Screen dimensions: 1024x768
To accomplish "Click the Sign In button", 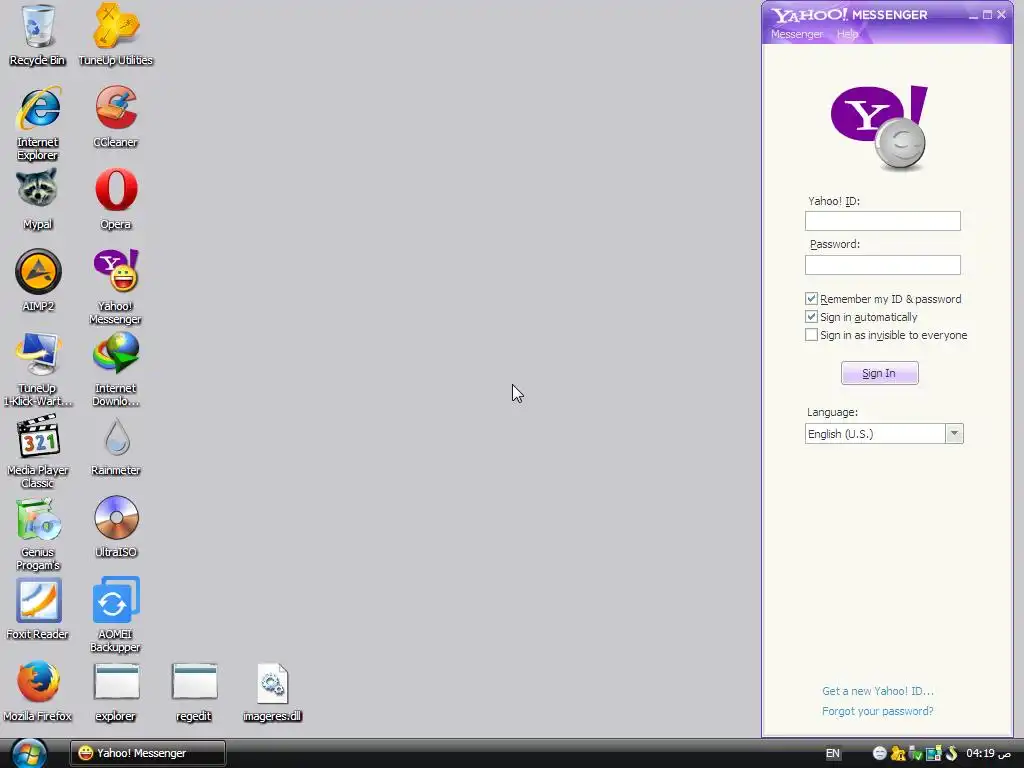I will pyautogui.click(x=880, y=373).
